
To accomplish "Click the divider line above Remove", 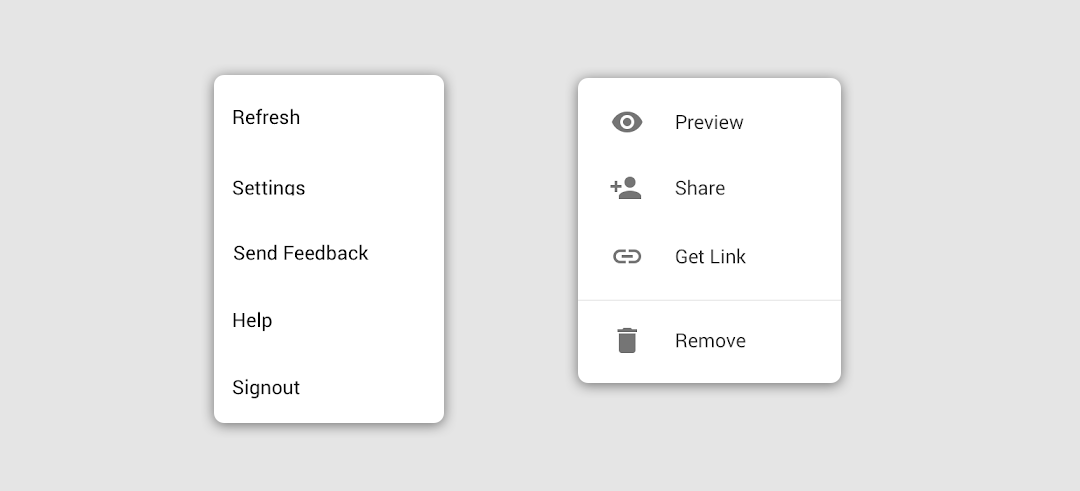I will coord(709,300).
